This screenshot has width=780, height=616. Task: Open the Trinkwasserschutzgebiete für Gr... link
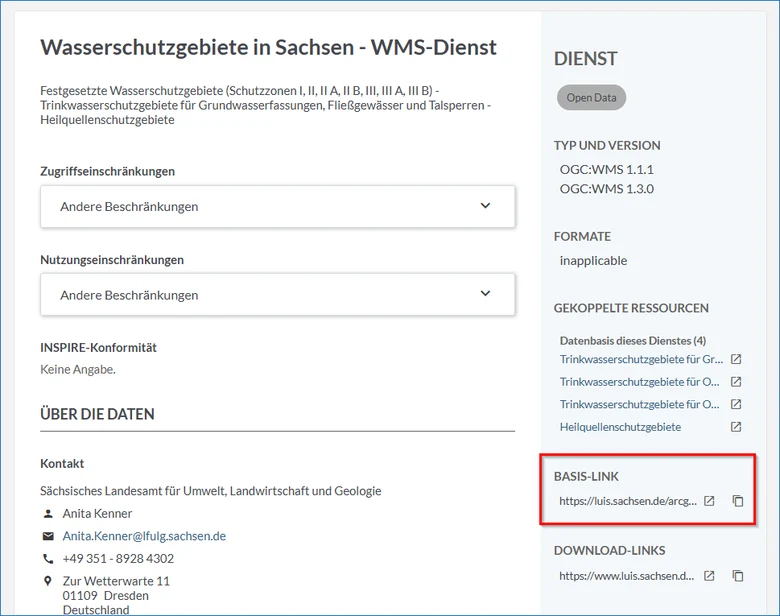click(641, 359)
